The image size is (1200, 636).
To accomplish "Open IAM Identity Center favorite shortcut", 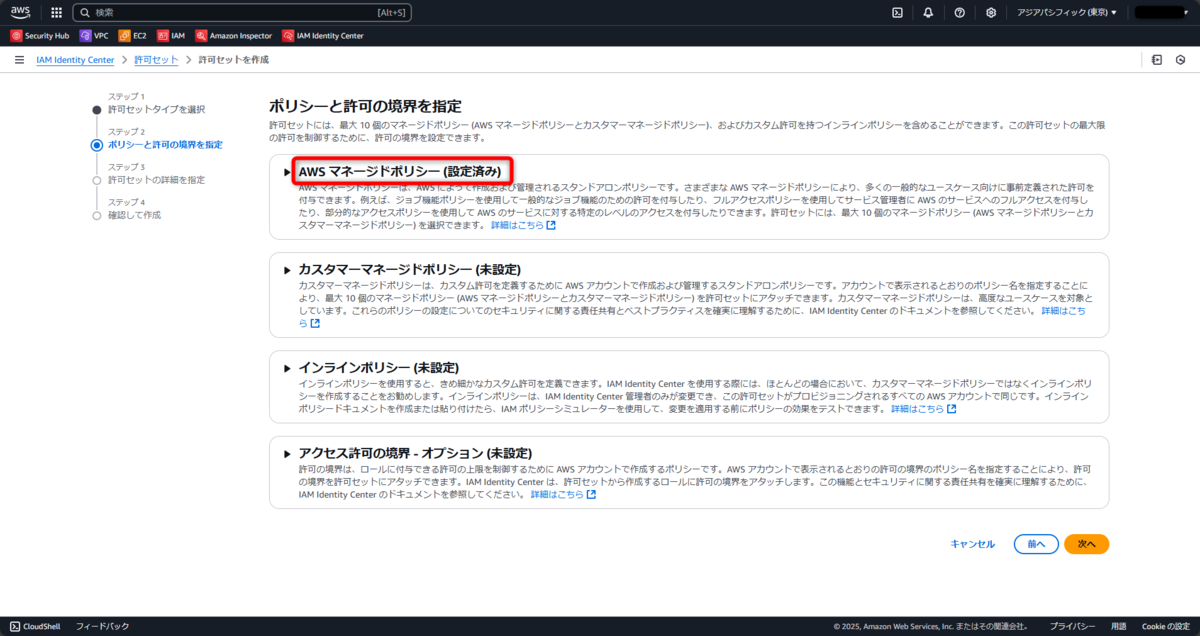I will (x=323, y=35).
